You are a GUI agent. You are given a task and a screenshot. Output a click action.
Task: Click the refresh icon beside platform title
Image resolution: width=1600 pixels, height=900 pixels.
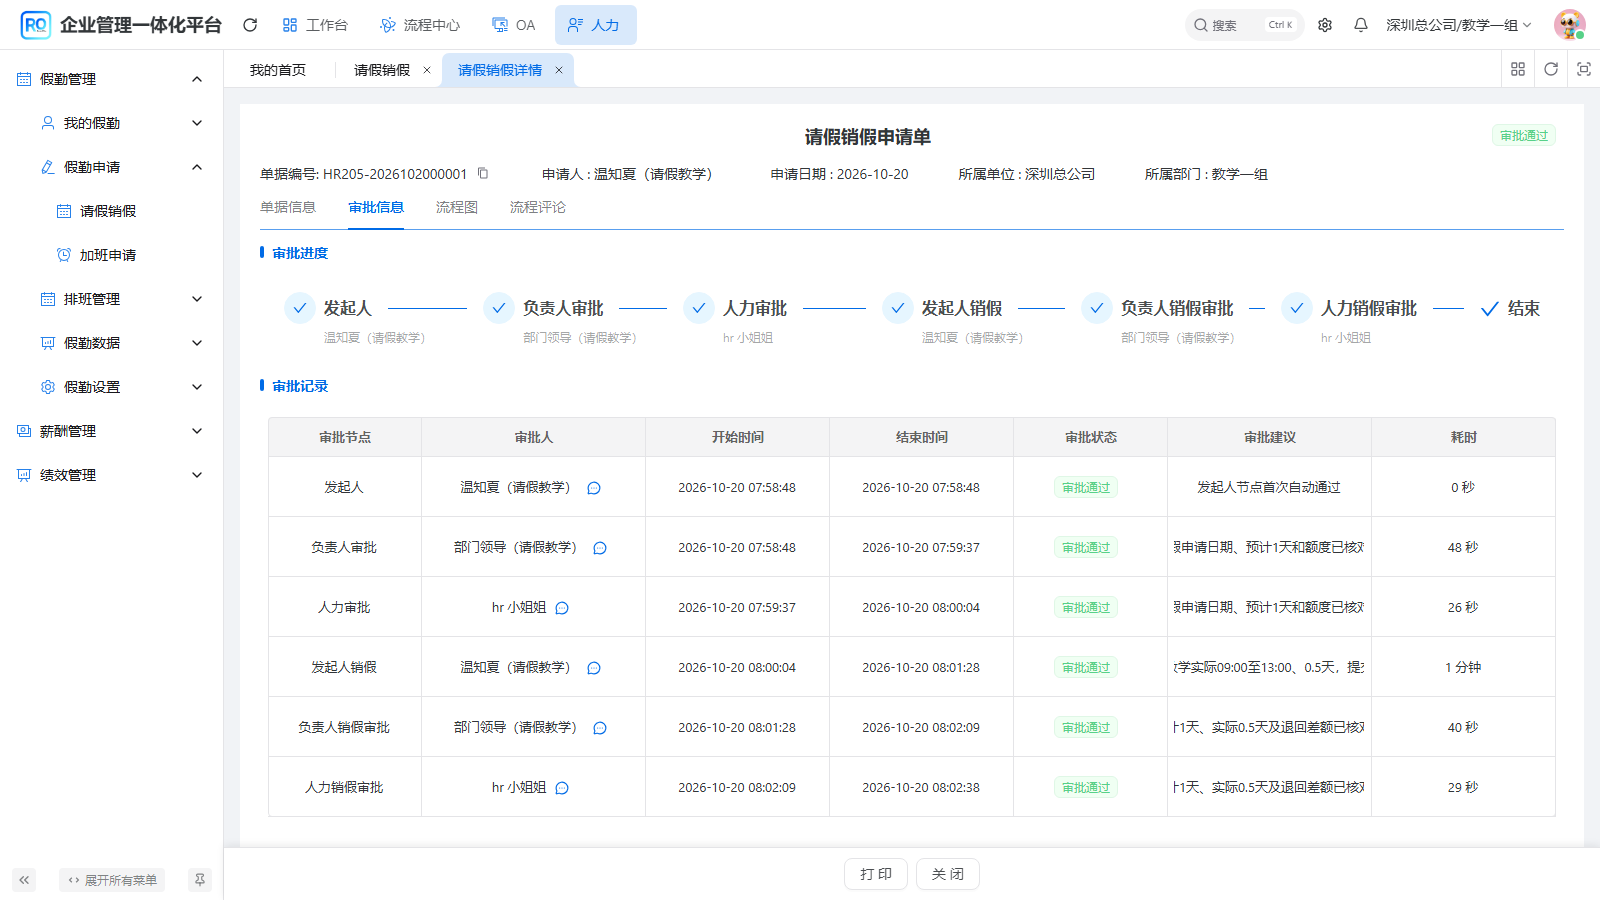pyautogui.click(x=250, y=25)
